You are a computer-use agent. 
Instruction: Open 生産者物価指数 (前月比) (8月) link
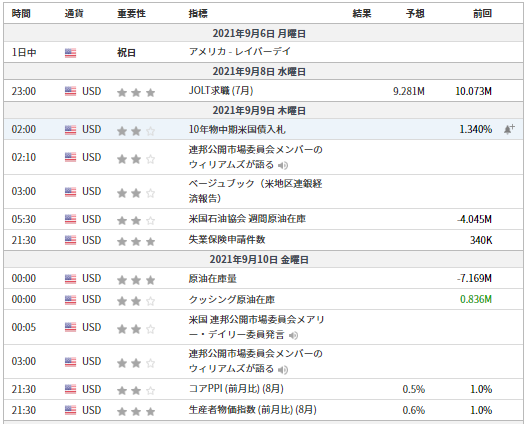pyautogui.click(x=252, y=410)
